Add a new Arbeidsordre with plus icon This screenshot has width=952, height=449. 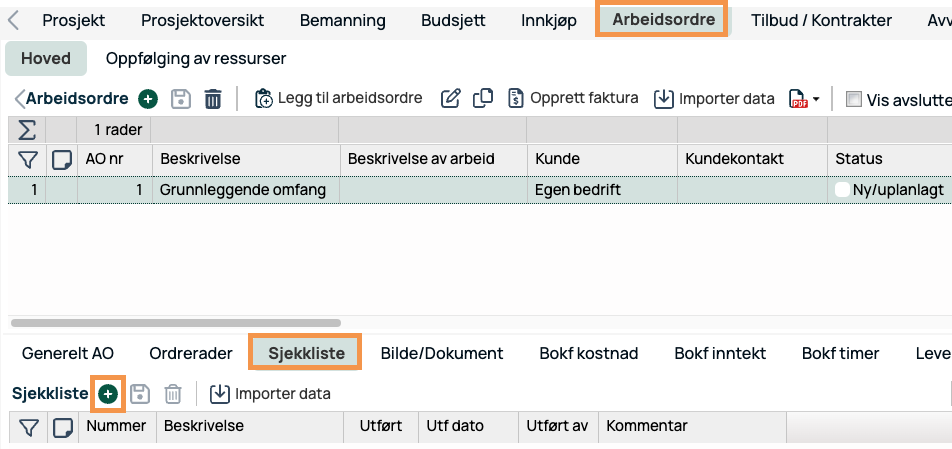point(148,98)
